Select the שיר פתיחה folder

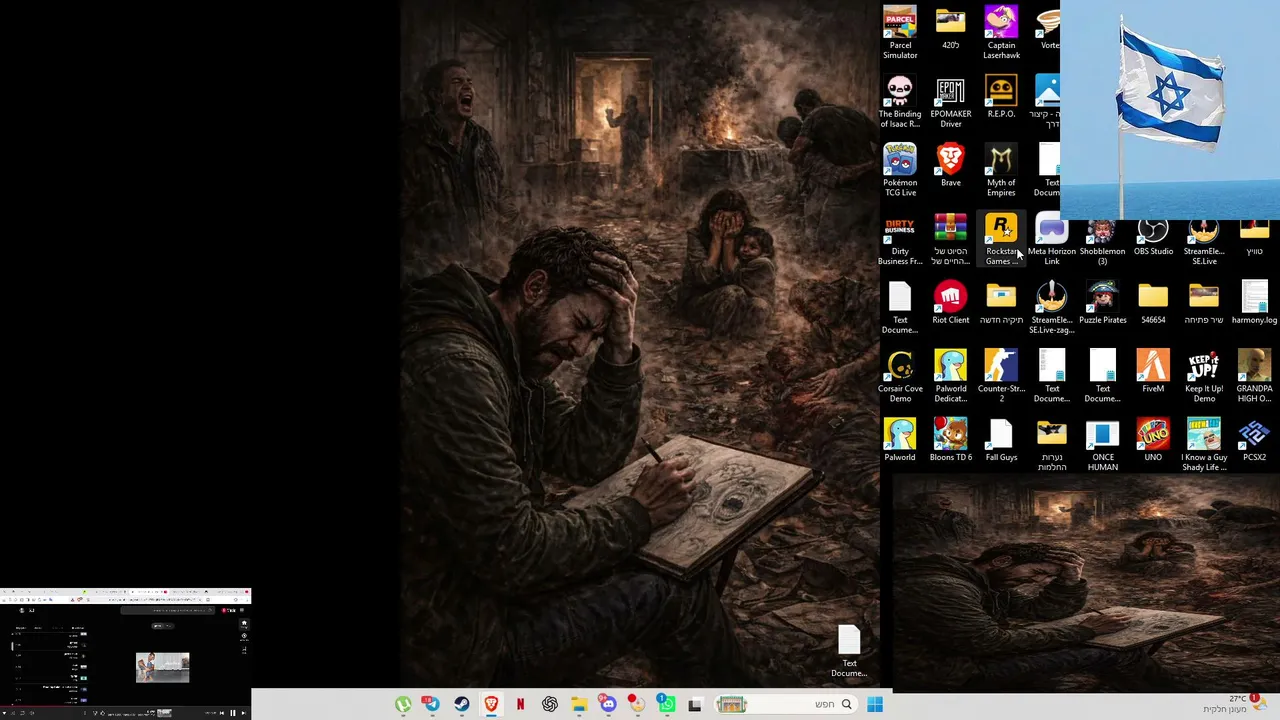[1204, 303]
